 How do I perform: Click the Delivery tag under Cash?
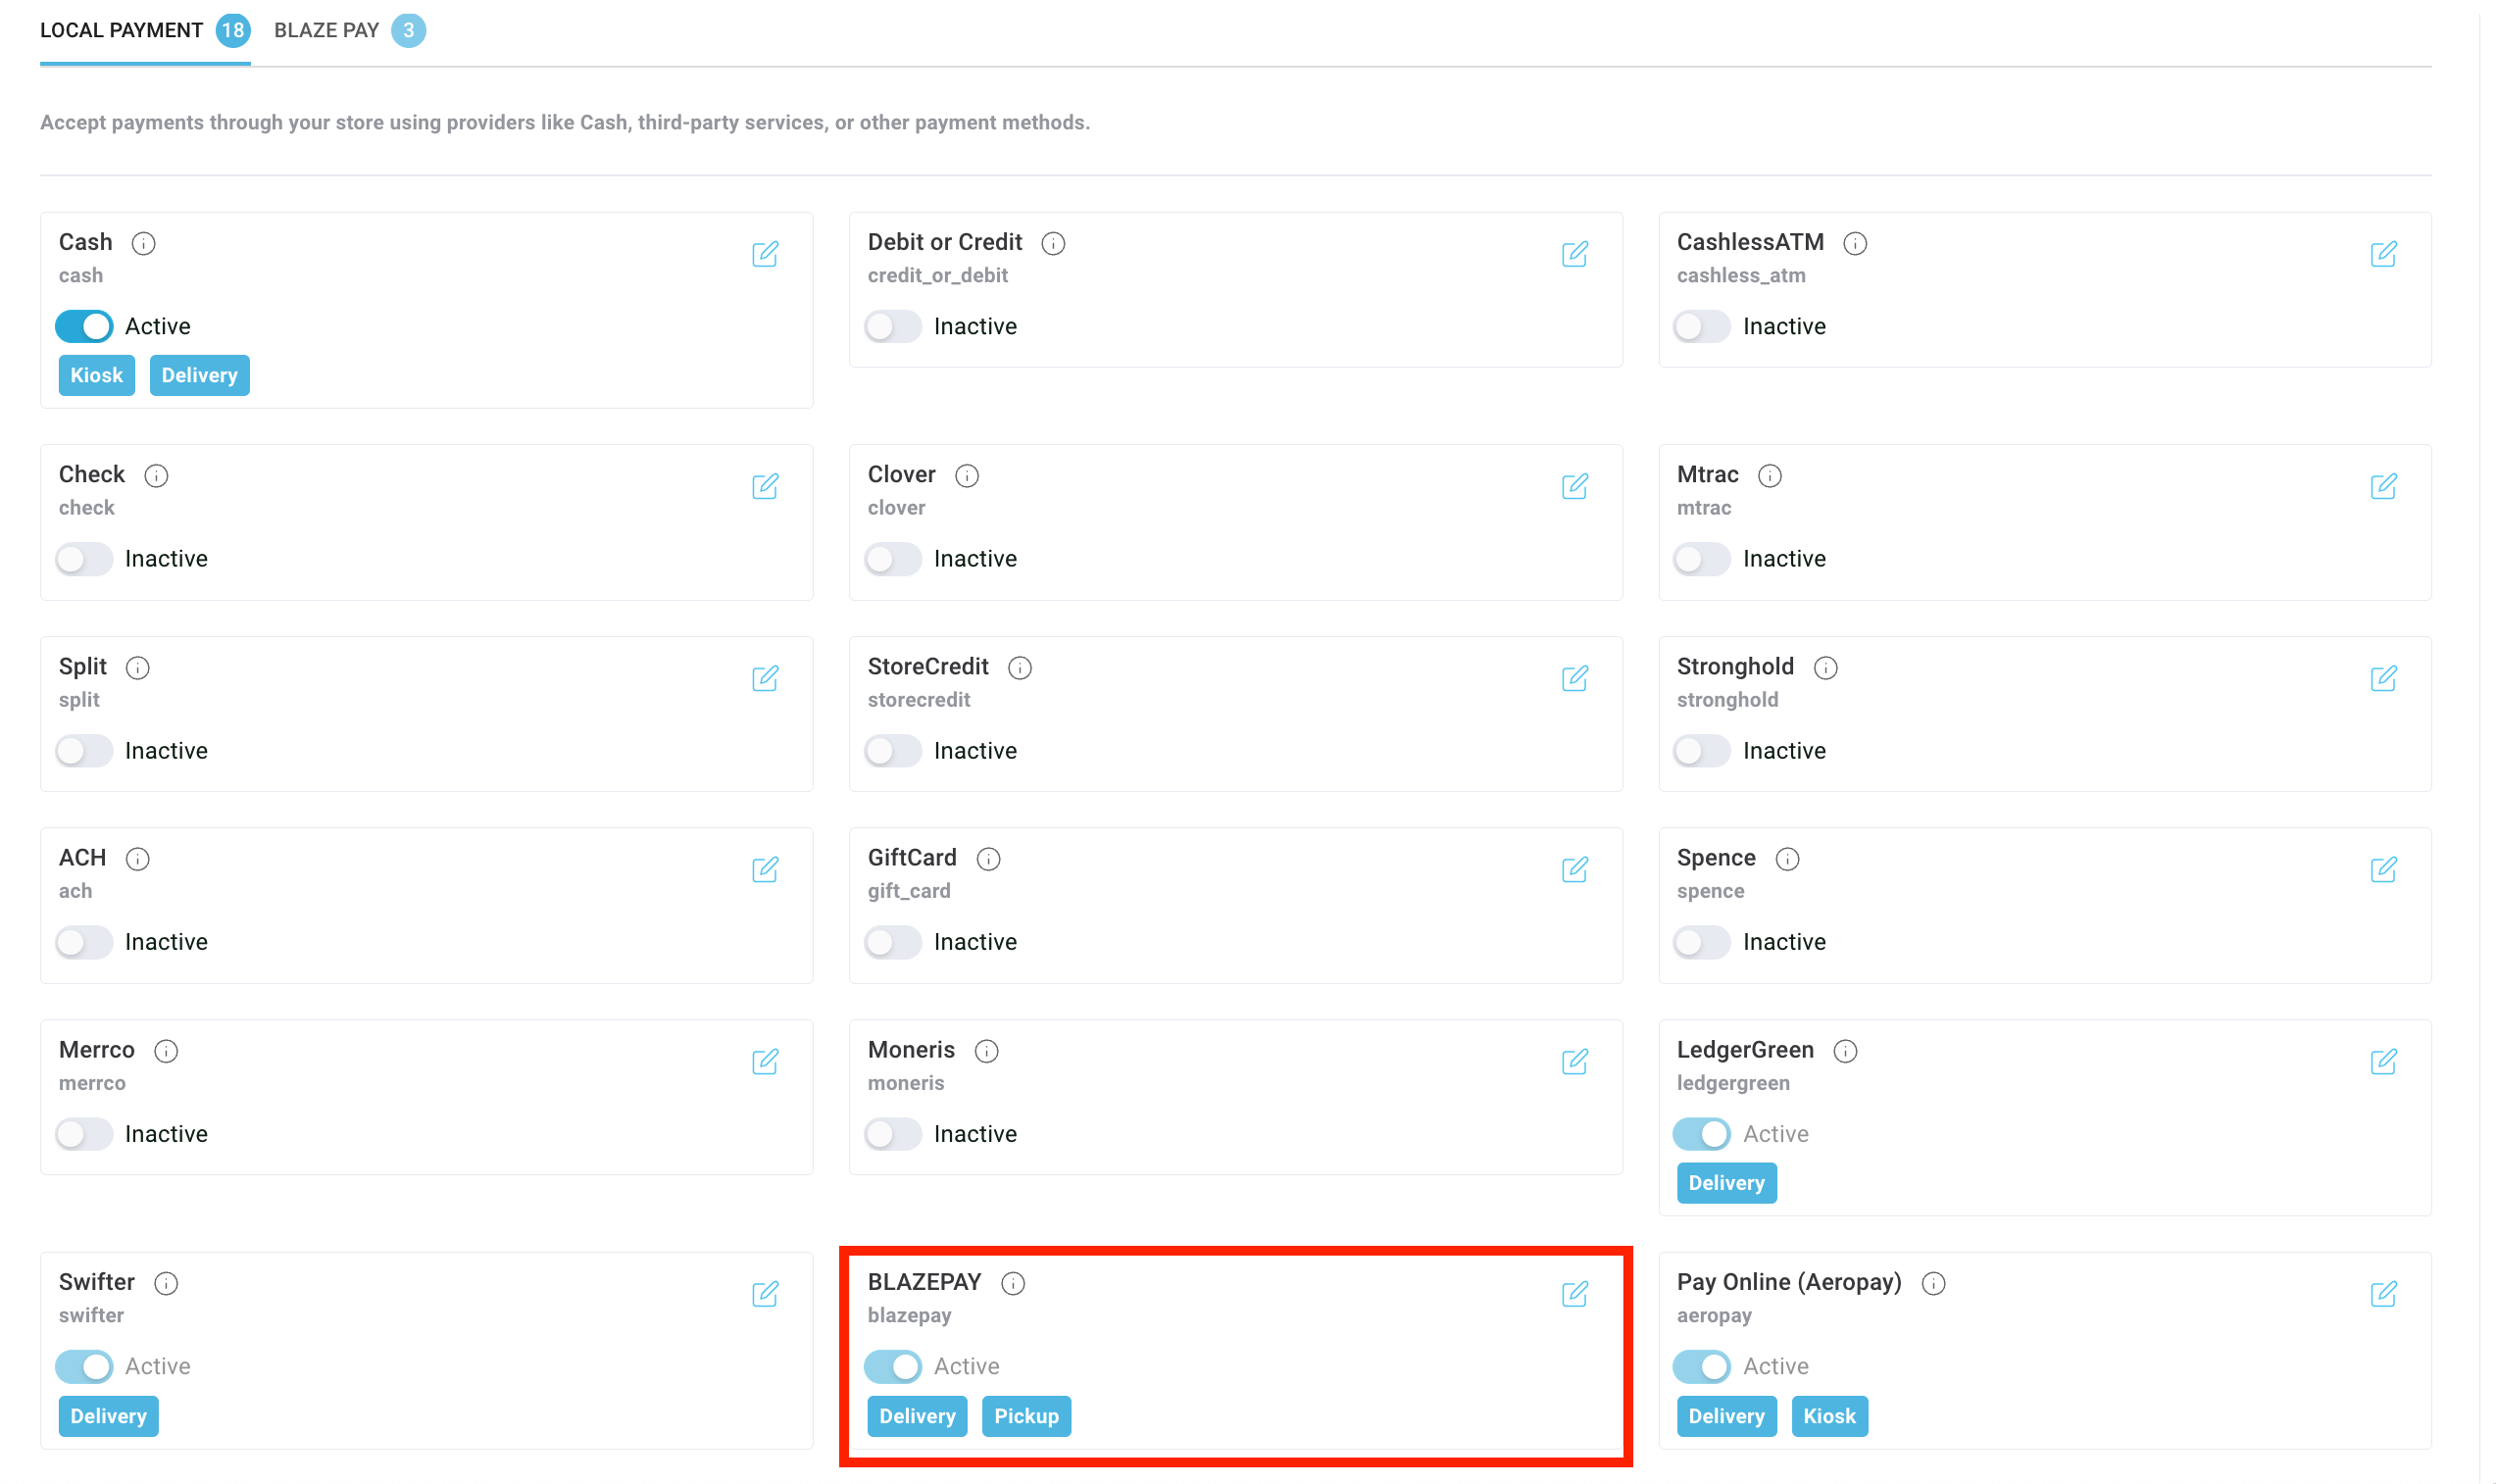200,375
